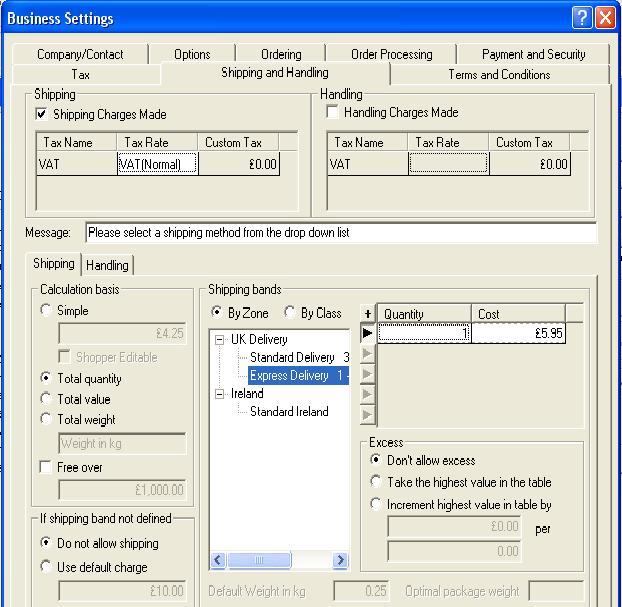622x607 pixels.
Task: Choose the By Class radio option
Action: (x=290, y=313)
